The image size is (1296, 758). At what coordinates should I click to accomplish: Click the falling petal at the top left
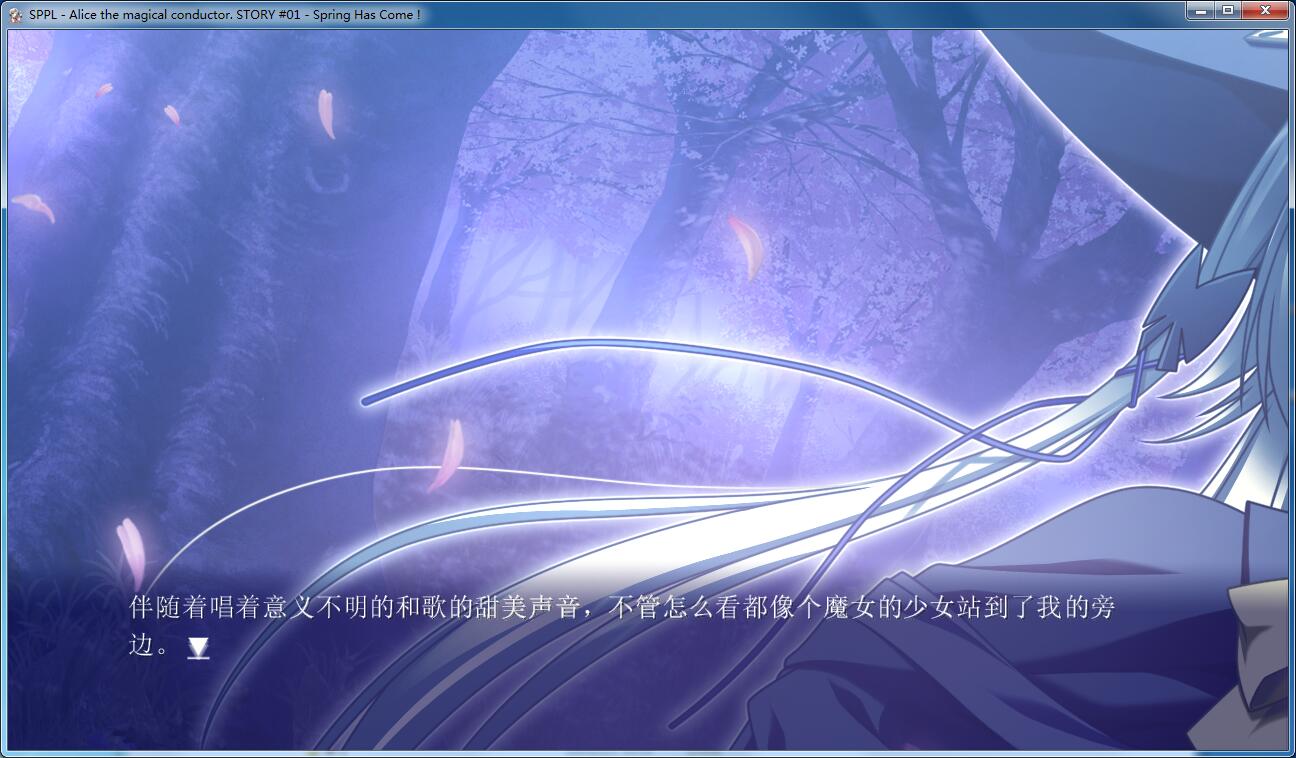326,113
